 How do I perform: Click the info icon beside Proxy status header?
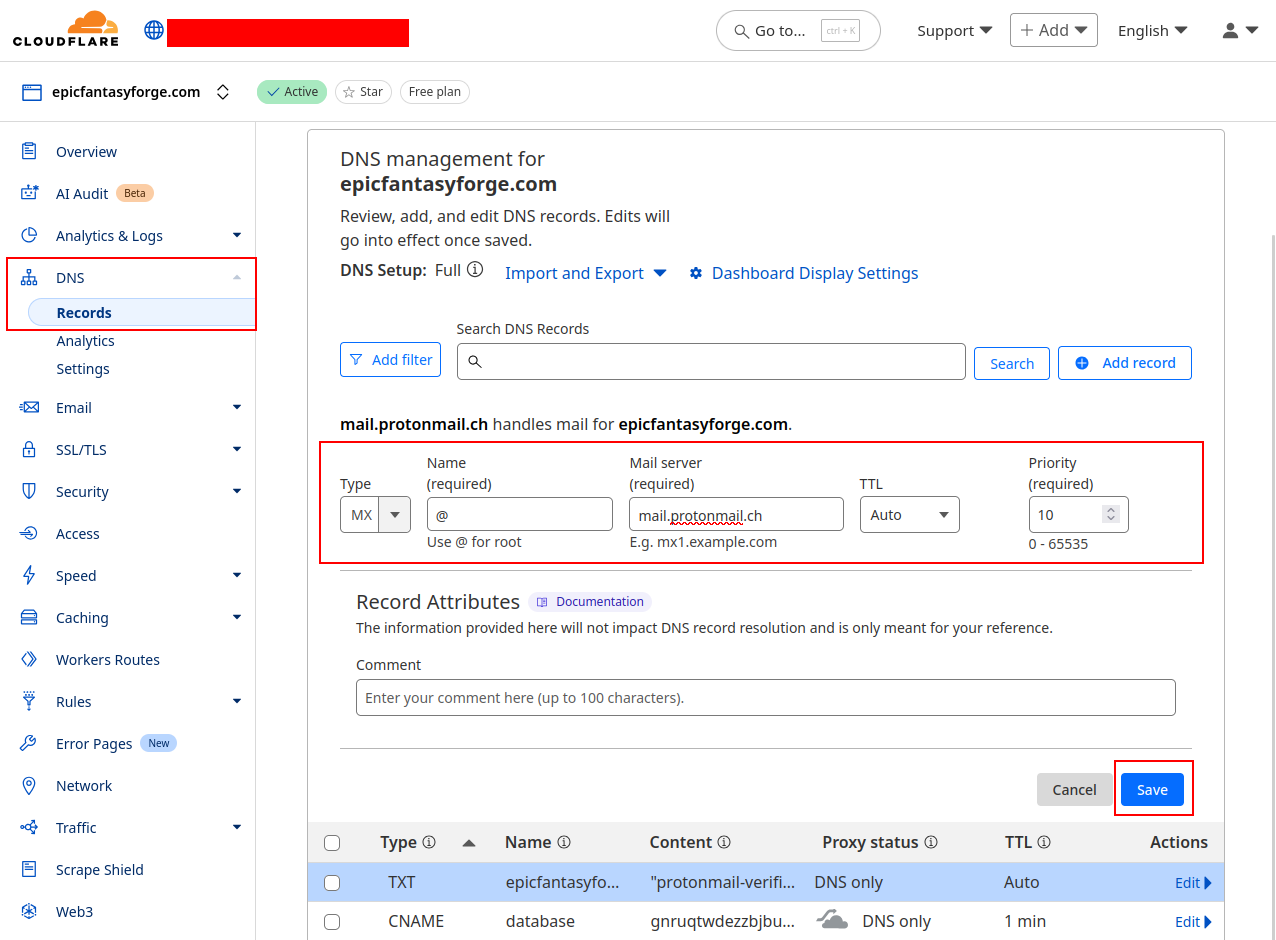(x=930, y=842)
